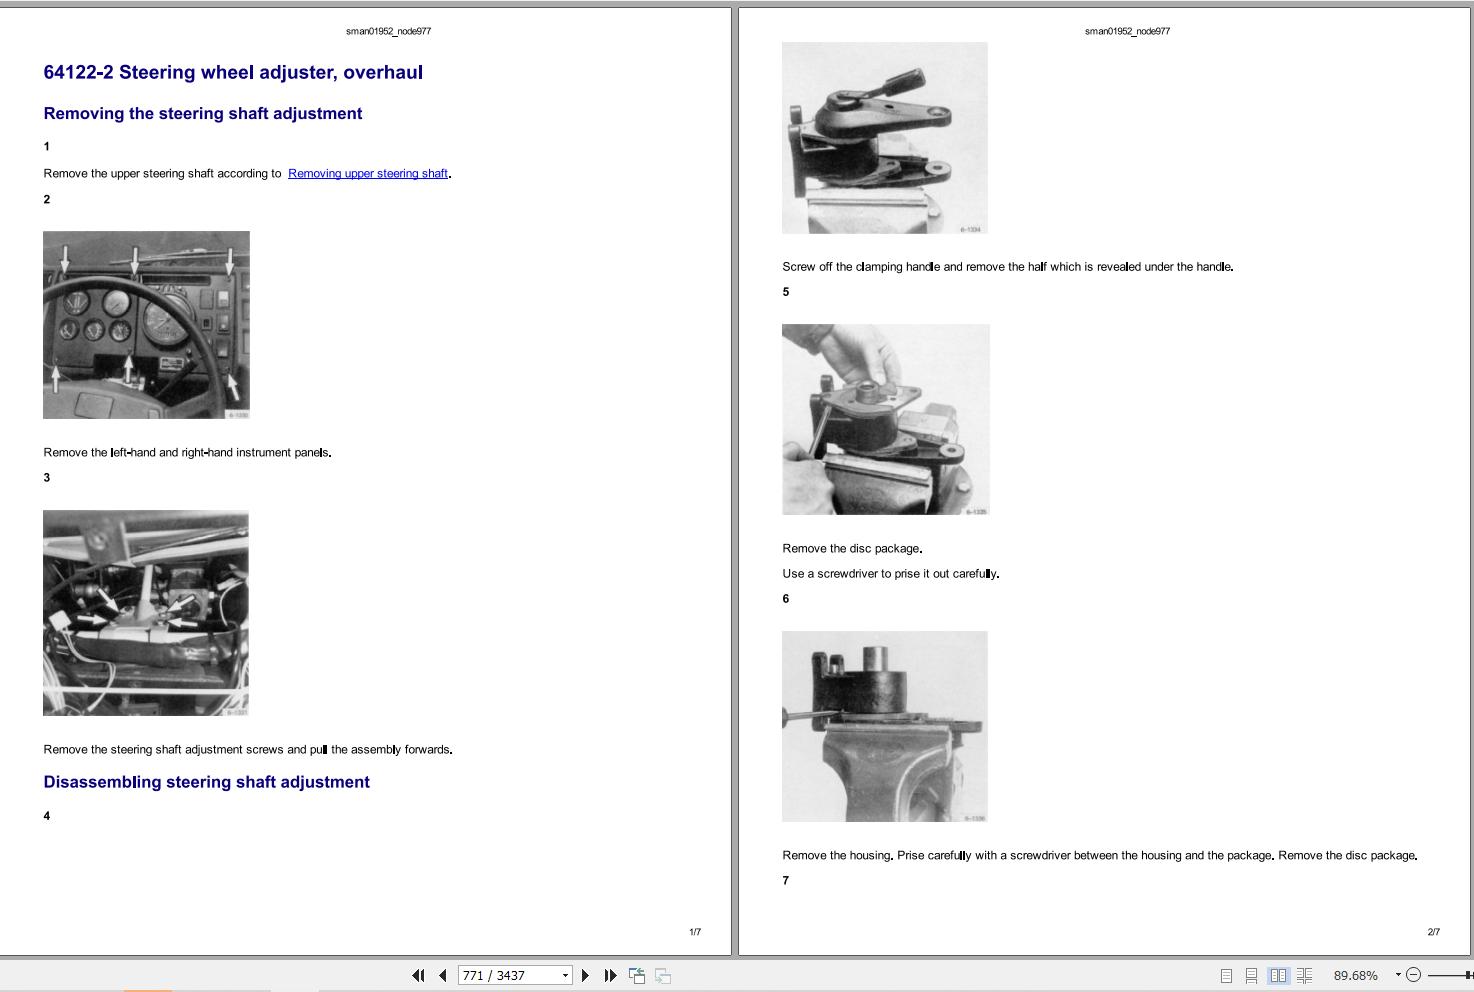Image resolution: width=1474 pixels, height=992 pixels.
Task: Click the dashboard instrument panel photo
Action: 146,324
